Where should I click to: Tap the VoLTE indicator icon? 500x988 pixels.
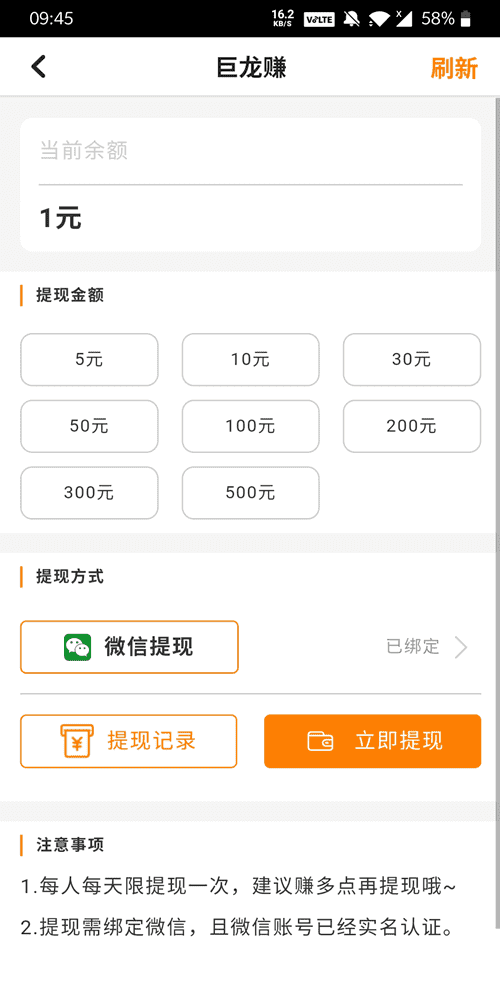click(x=319, y=20)
